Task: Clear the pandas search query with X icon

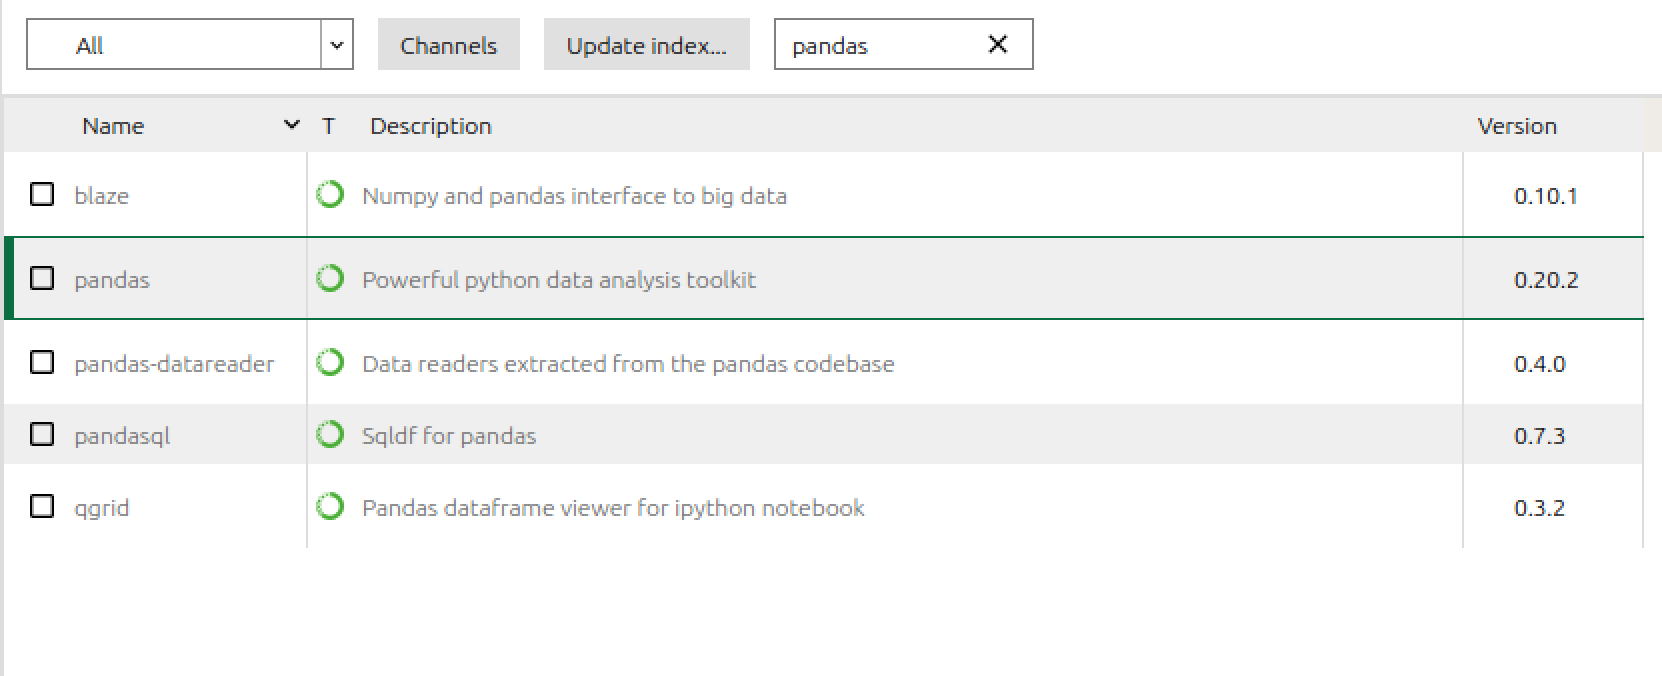Action: click(x=995, y=44)
